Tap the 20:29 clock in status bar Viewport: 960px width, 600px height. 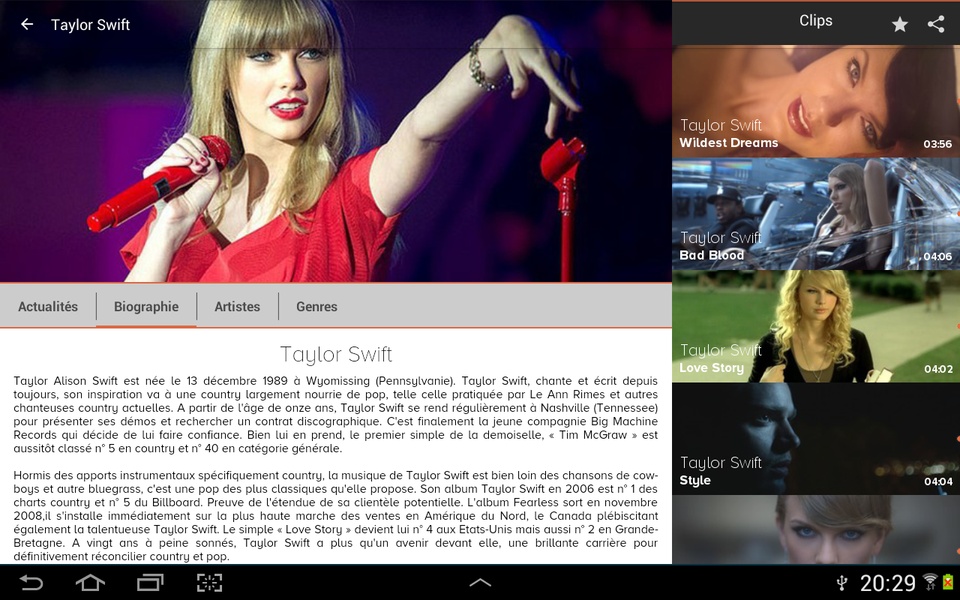point(887,582)
